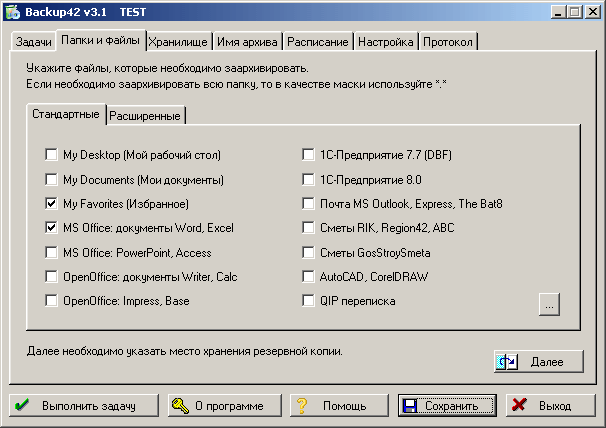
Task: Maximize the Backup42 window
Action: (x=574, y=12)
